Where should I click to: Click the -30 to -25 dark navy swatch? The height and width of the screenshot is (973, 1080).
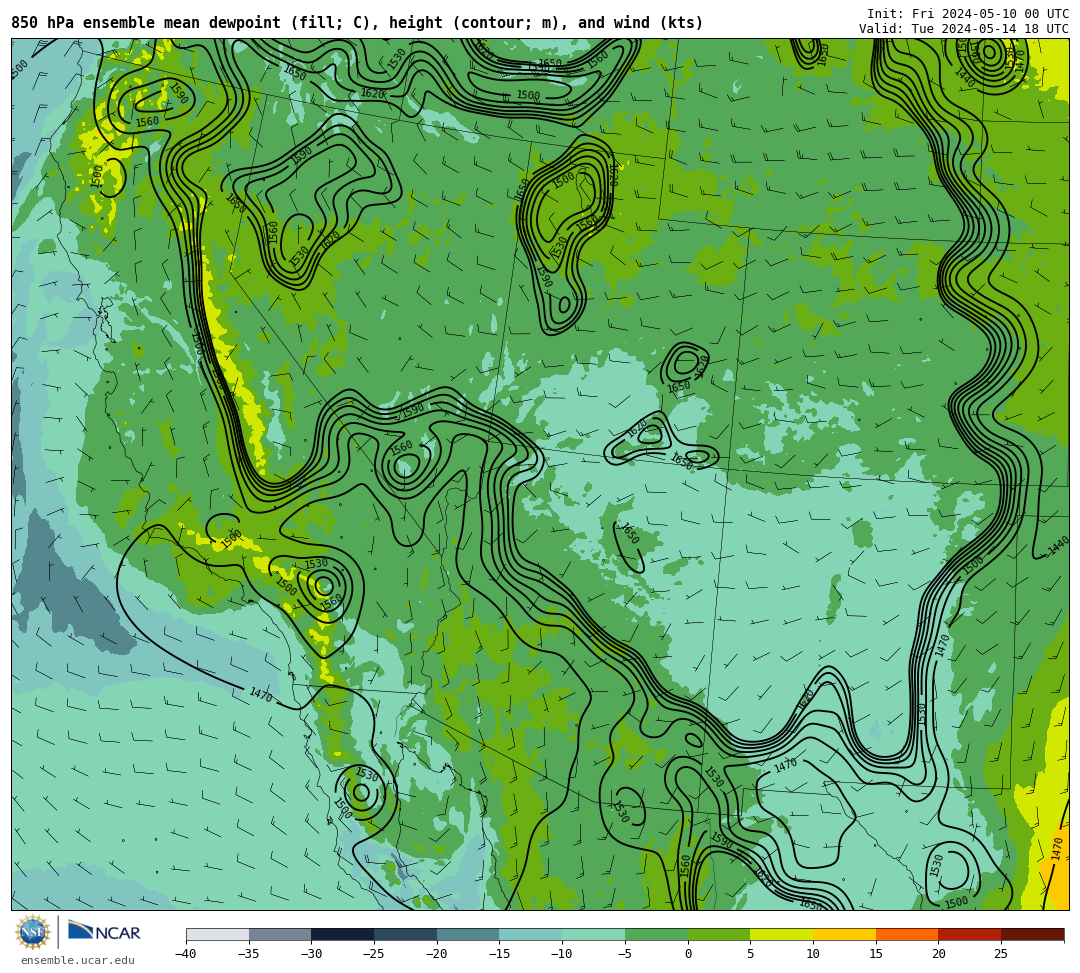coord(343,934)
